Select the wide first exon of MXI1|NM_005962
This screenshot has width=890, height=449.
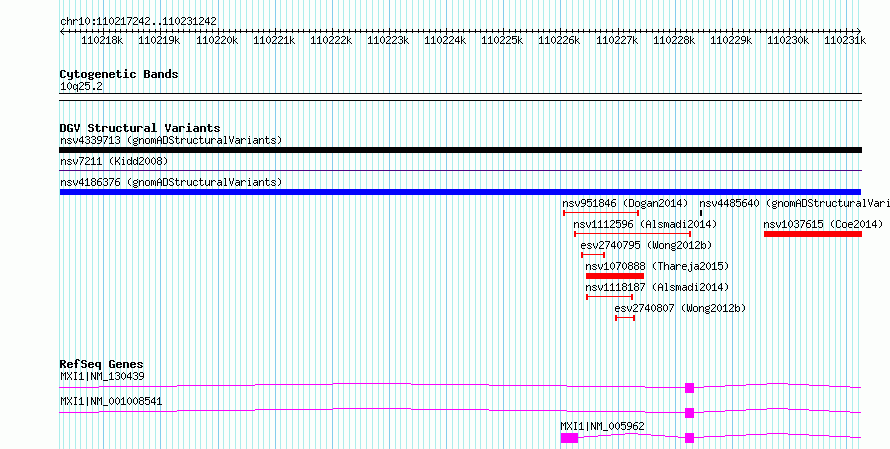point(569,438)
